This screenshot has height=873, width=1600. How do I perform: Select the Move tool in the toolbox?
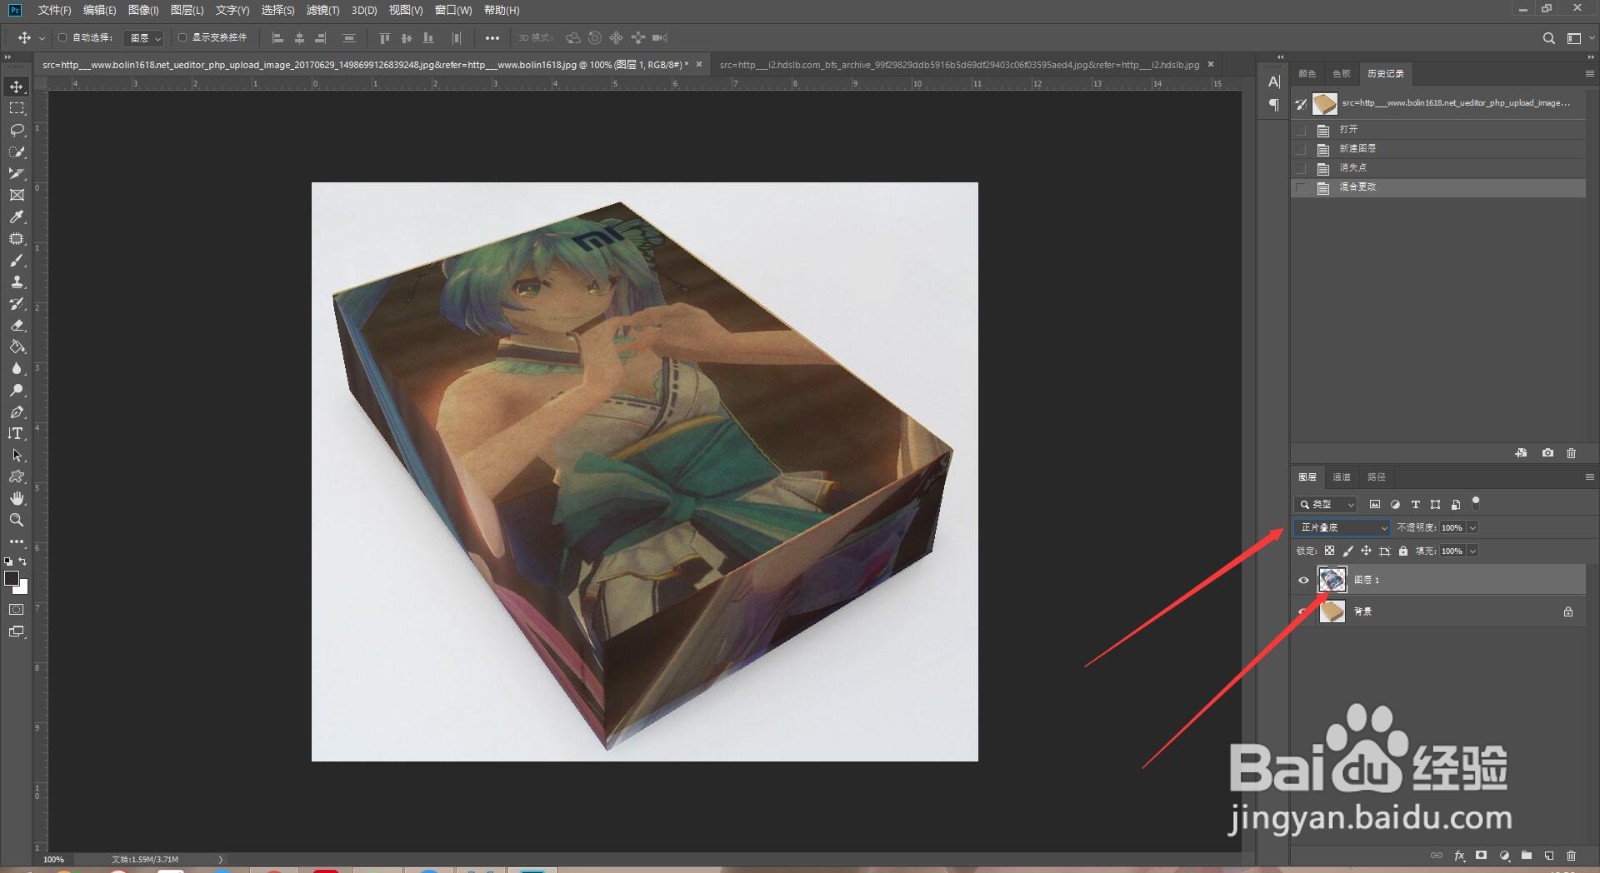17,87
